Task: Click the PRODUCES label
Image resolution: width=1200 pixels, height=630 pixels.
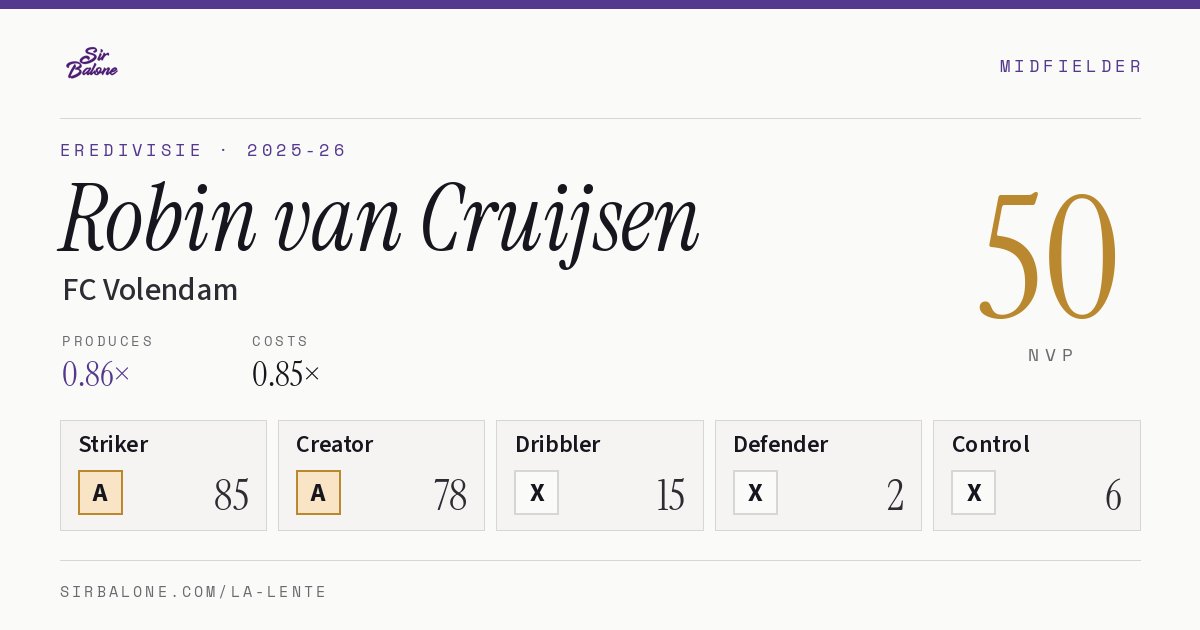Action: 108,341
